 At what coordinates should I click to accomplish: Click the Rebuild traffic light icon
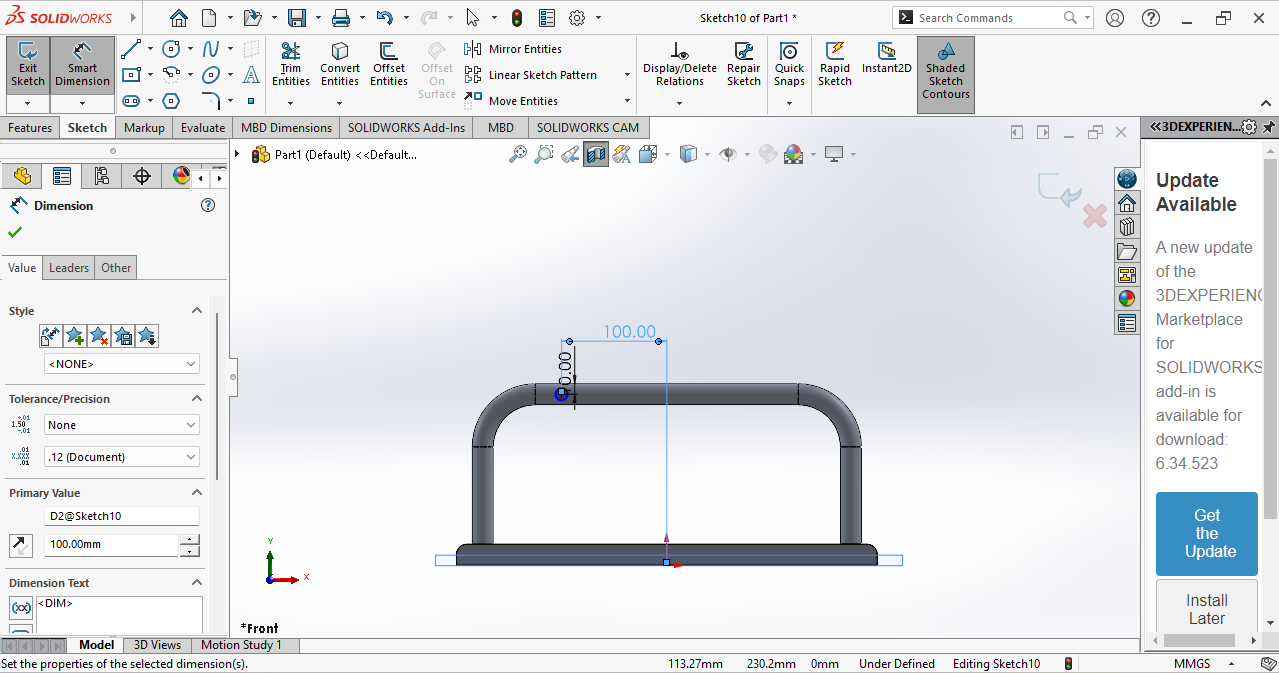point(517,18)
